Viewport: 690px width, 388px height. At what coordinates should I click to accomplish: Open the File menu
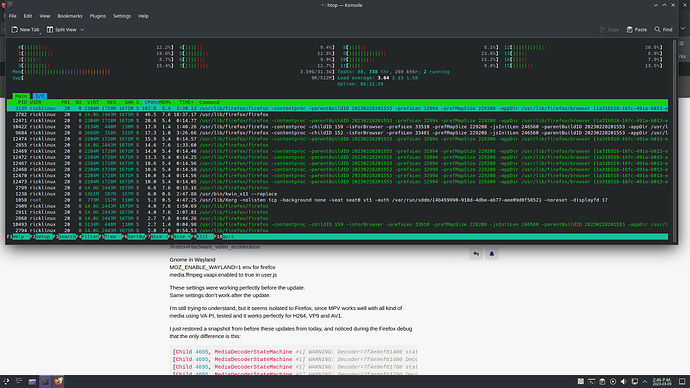click(13, 16)
